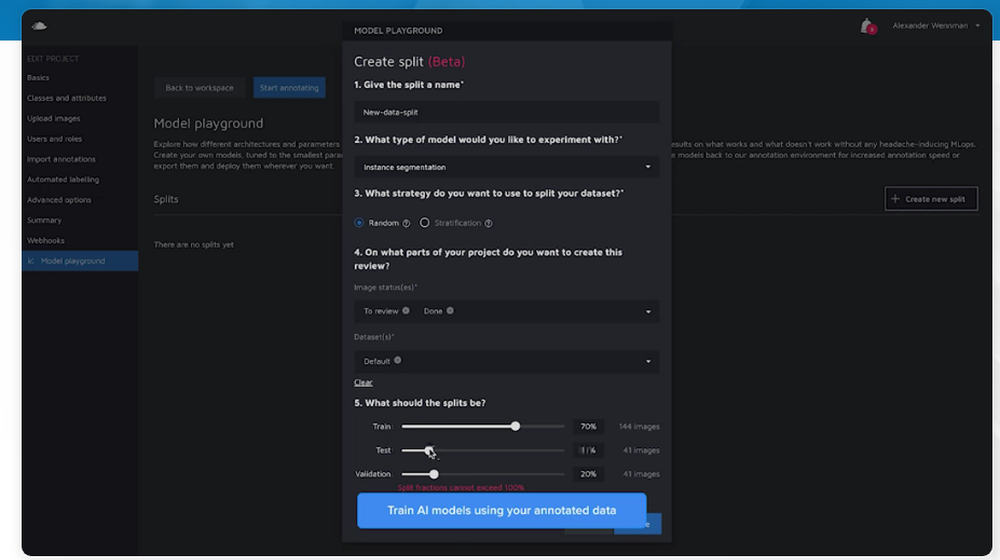This screenshot has width=1000, height=560.
Task: Click the Test percentage value box
Action: 588,450
